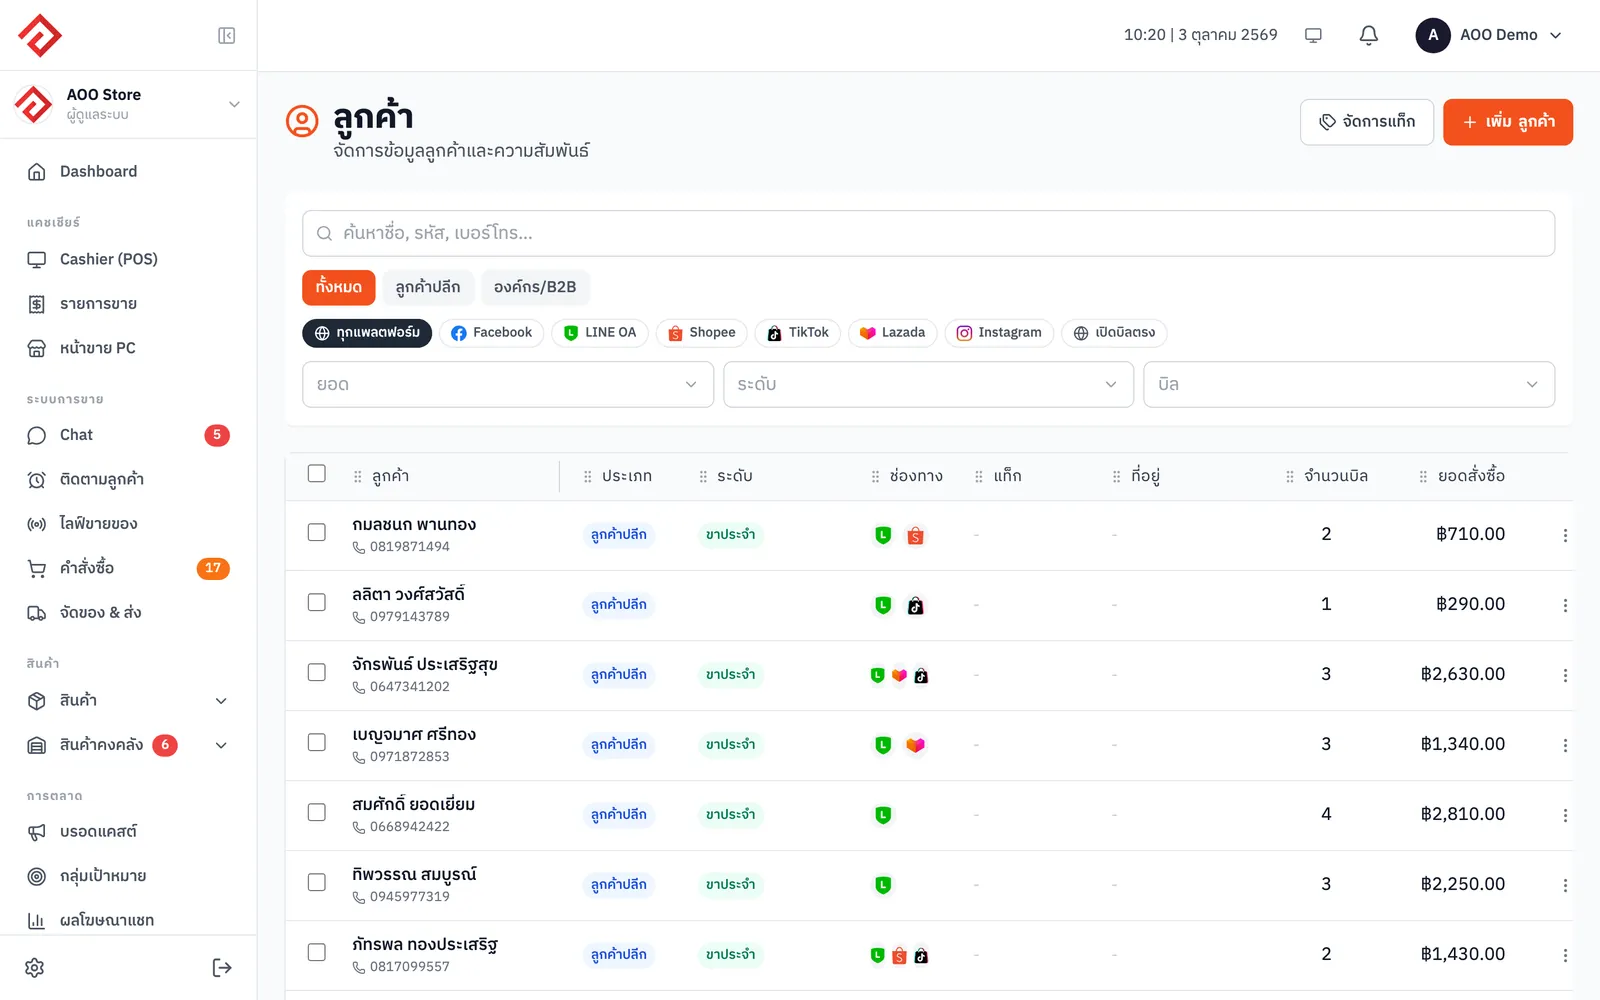Switch to องค์กร/B2B tab
Viewport: 1600px width, 1000px height.
point(535,287)
